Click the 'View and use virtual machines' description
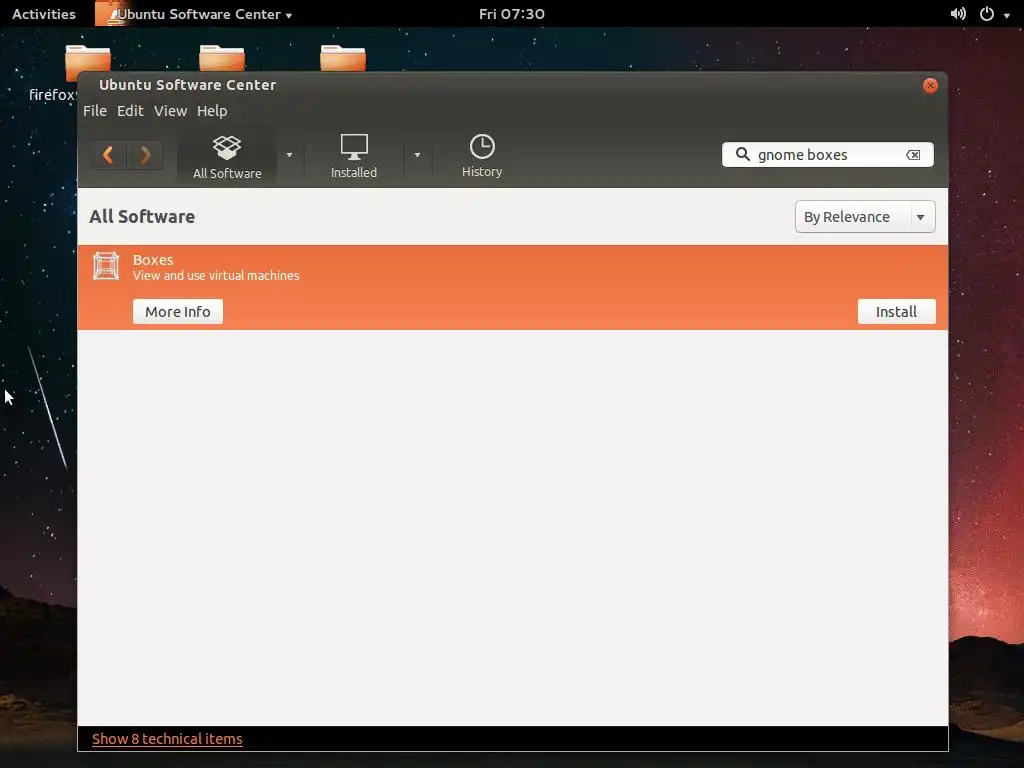 [216, 276]
